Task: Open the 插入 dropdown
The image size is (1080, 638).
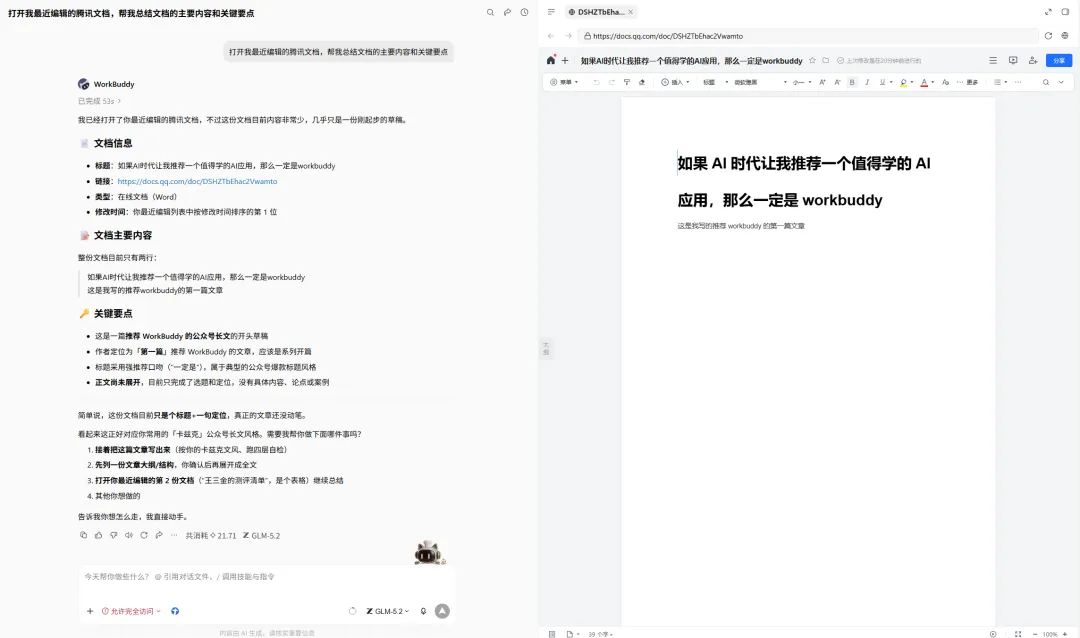Action: (x=676, y=82)
